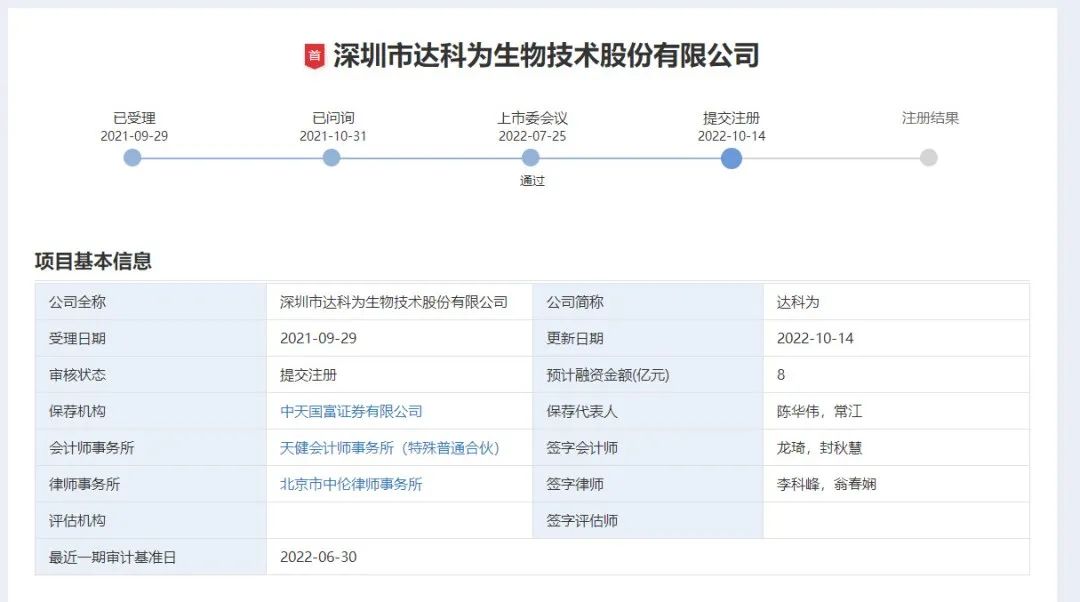Screen dimensions: 1080x602
Task: Open the 天健会计师事务所 accounting firm link
Action: pyautogui.click(x=389, y=448)
